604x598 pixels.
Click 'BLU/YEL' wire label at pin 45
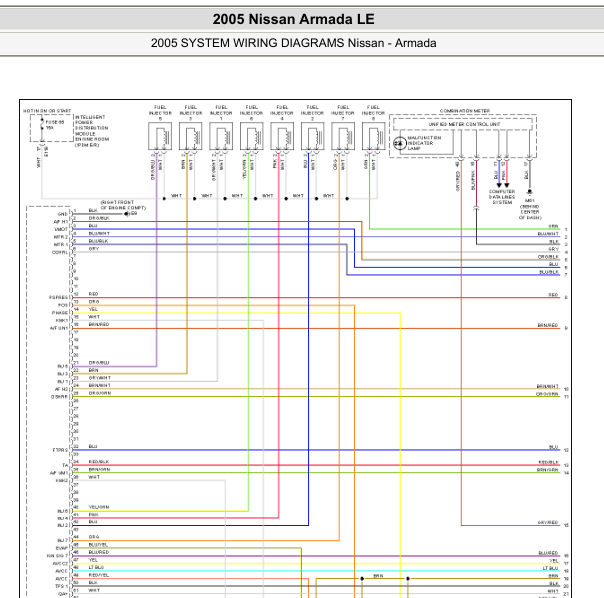tap(98, 545)
